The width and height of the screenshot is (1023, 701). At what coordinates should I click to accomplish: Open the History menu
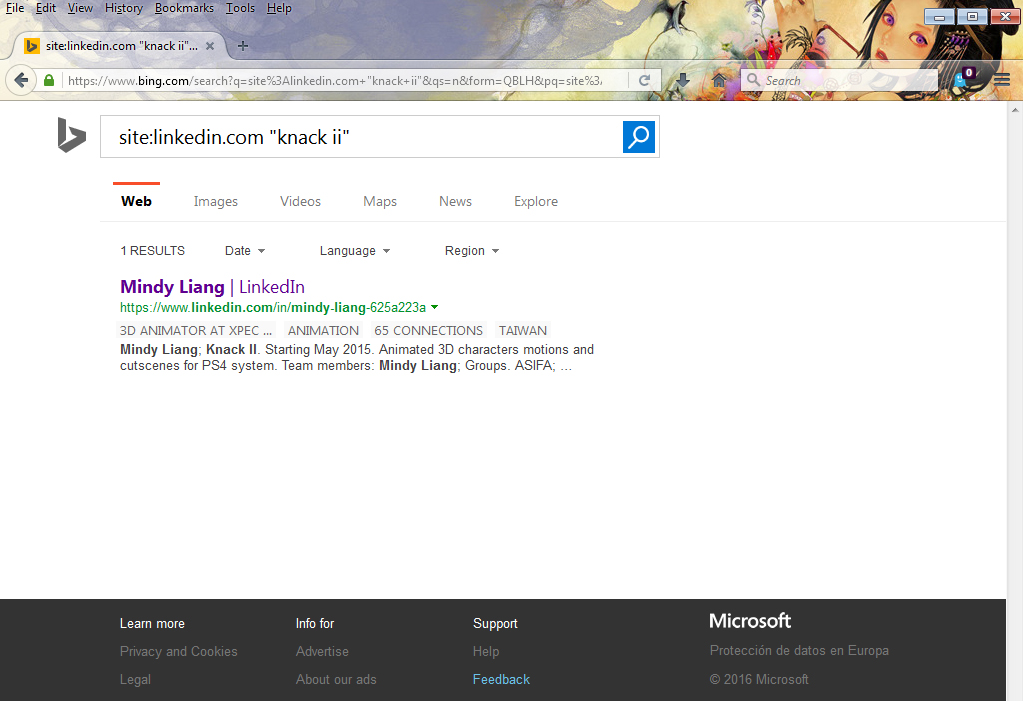pos(124,8)
